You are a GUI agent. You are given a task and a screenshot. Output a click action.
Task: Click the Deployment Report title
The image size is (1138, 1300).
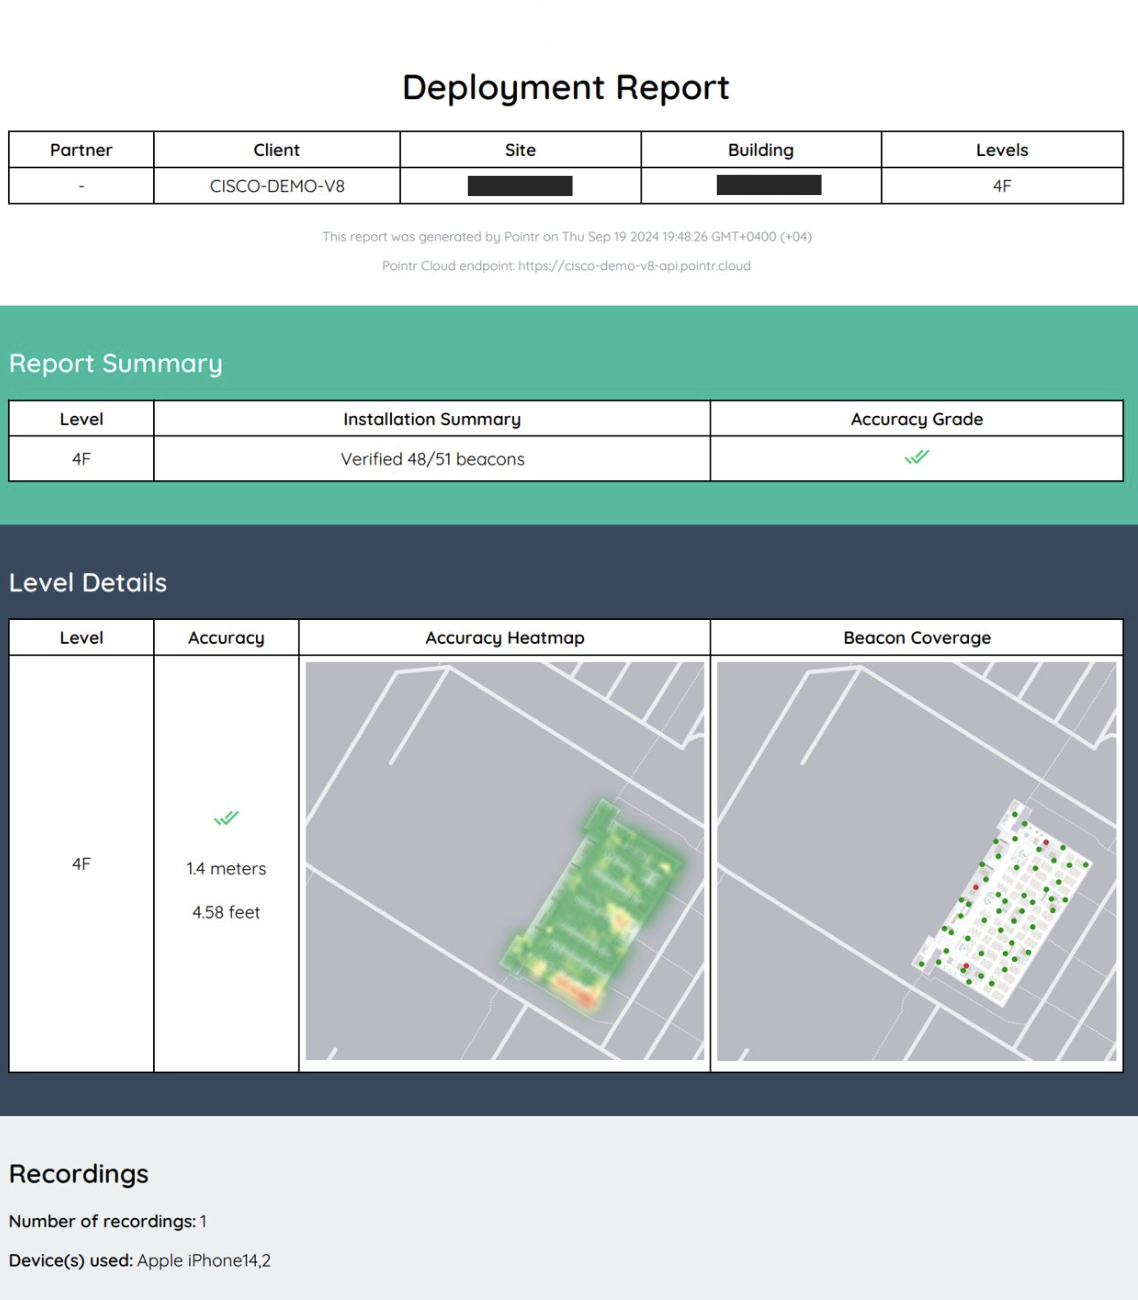[x=566, y=88]
